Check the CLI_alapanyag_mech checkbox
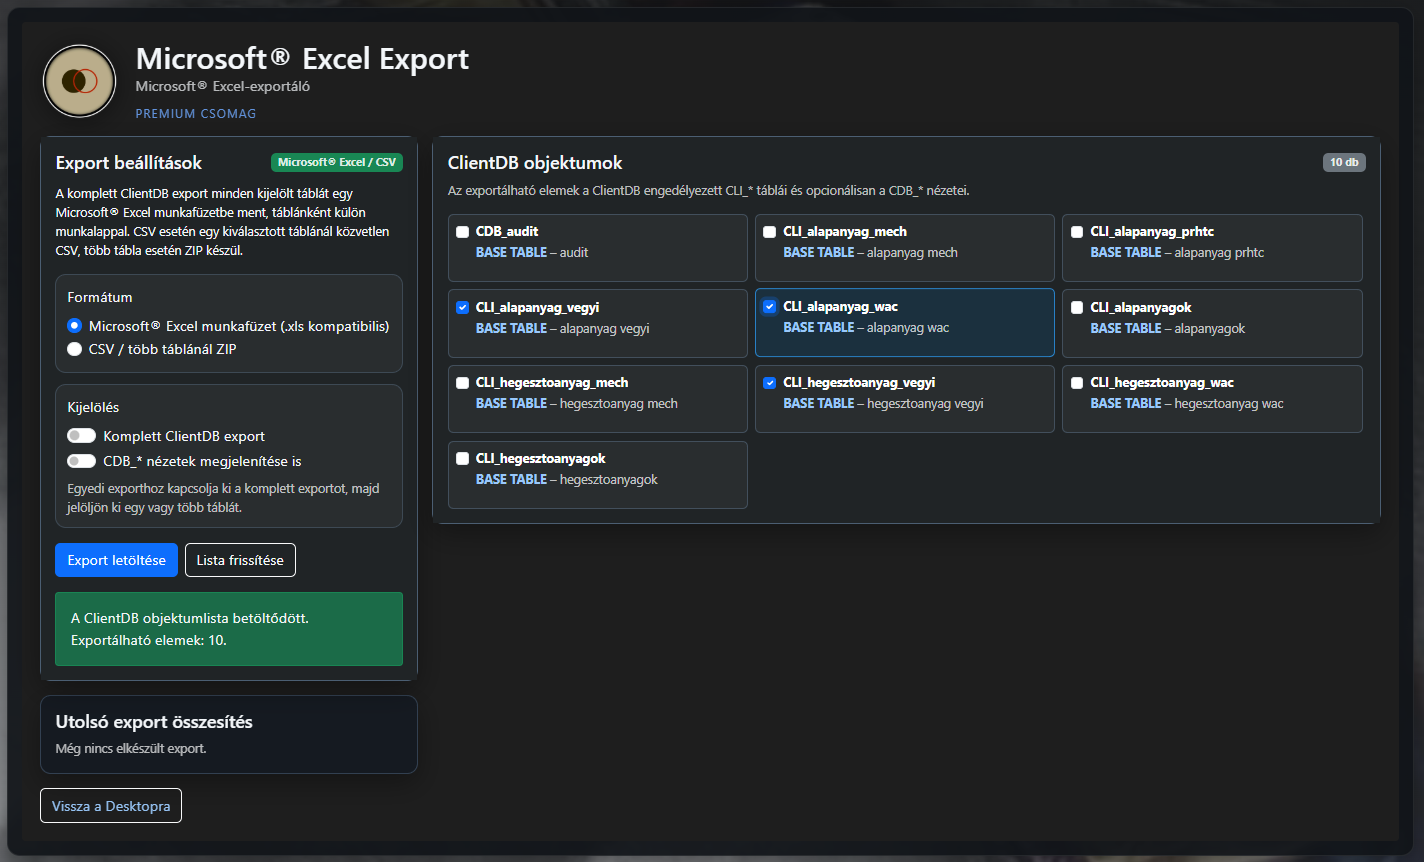The image size is (1424, 862). tap(769, 232)
